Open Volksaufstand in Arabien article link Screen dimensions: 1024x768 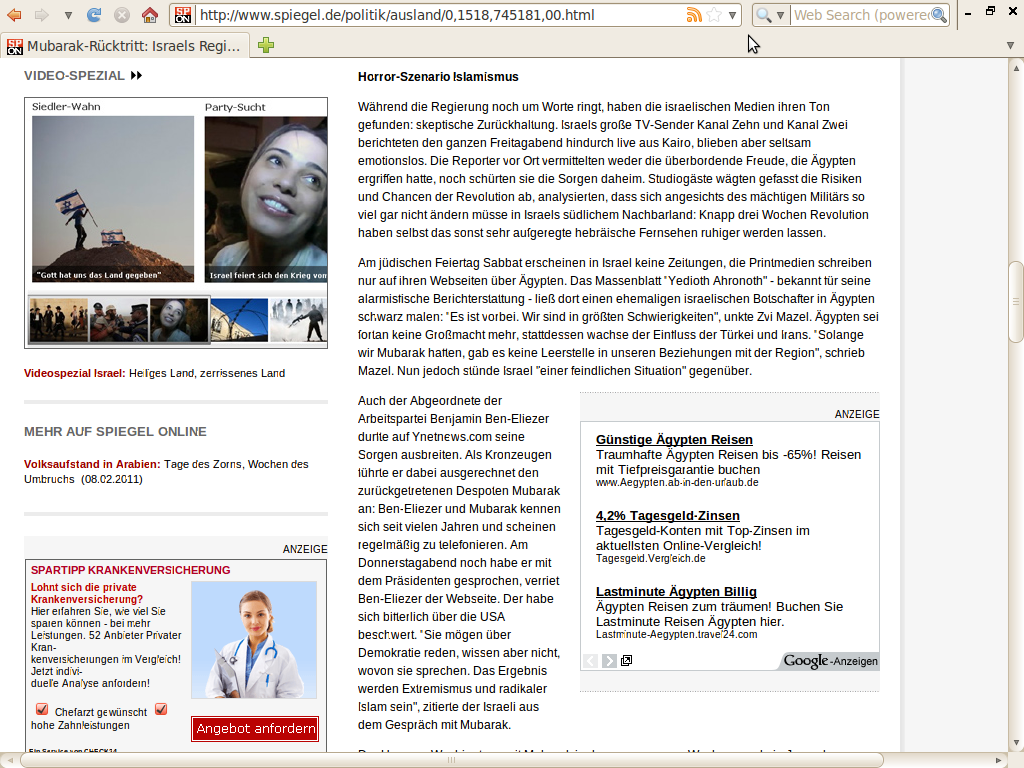167,472
